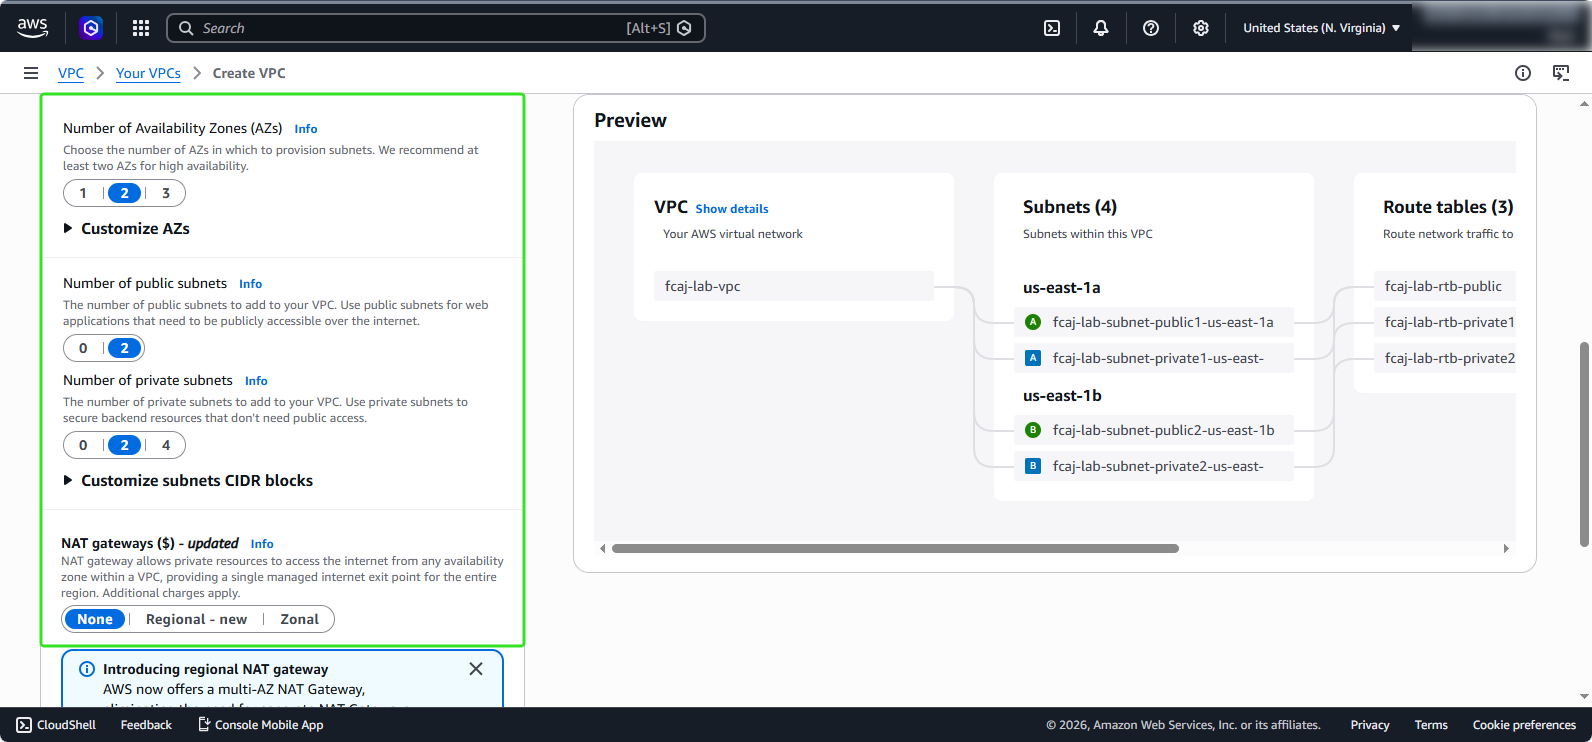
Task: Open the Services grid menu
Action: coord(141,28)
